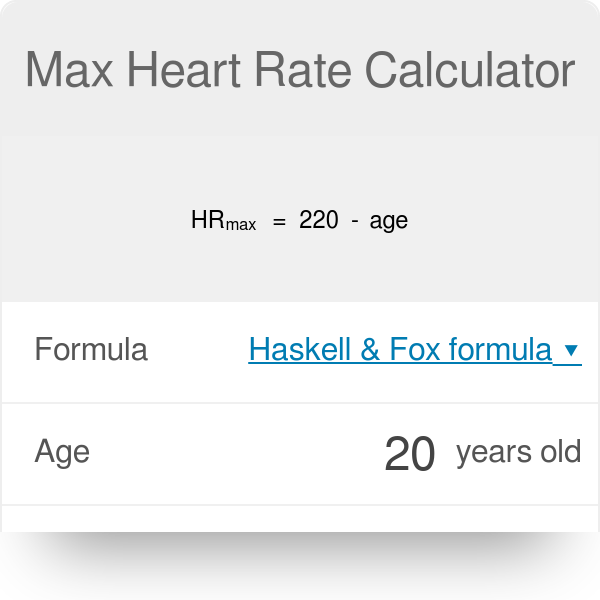Viewport: 600px width, 600px height.
Task: Click the black bar at the bottom
Action: 300,566
